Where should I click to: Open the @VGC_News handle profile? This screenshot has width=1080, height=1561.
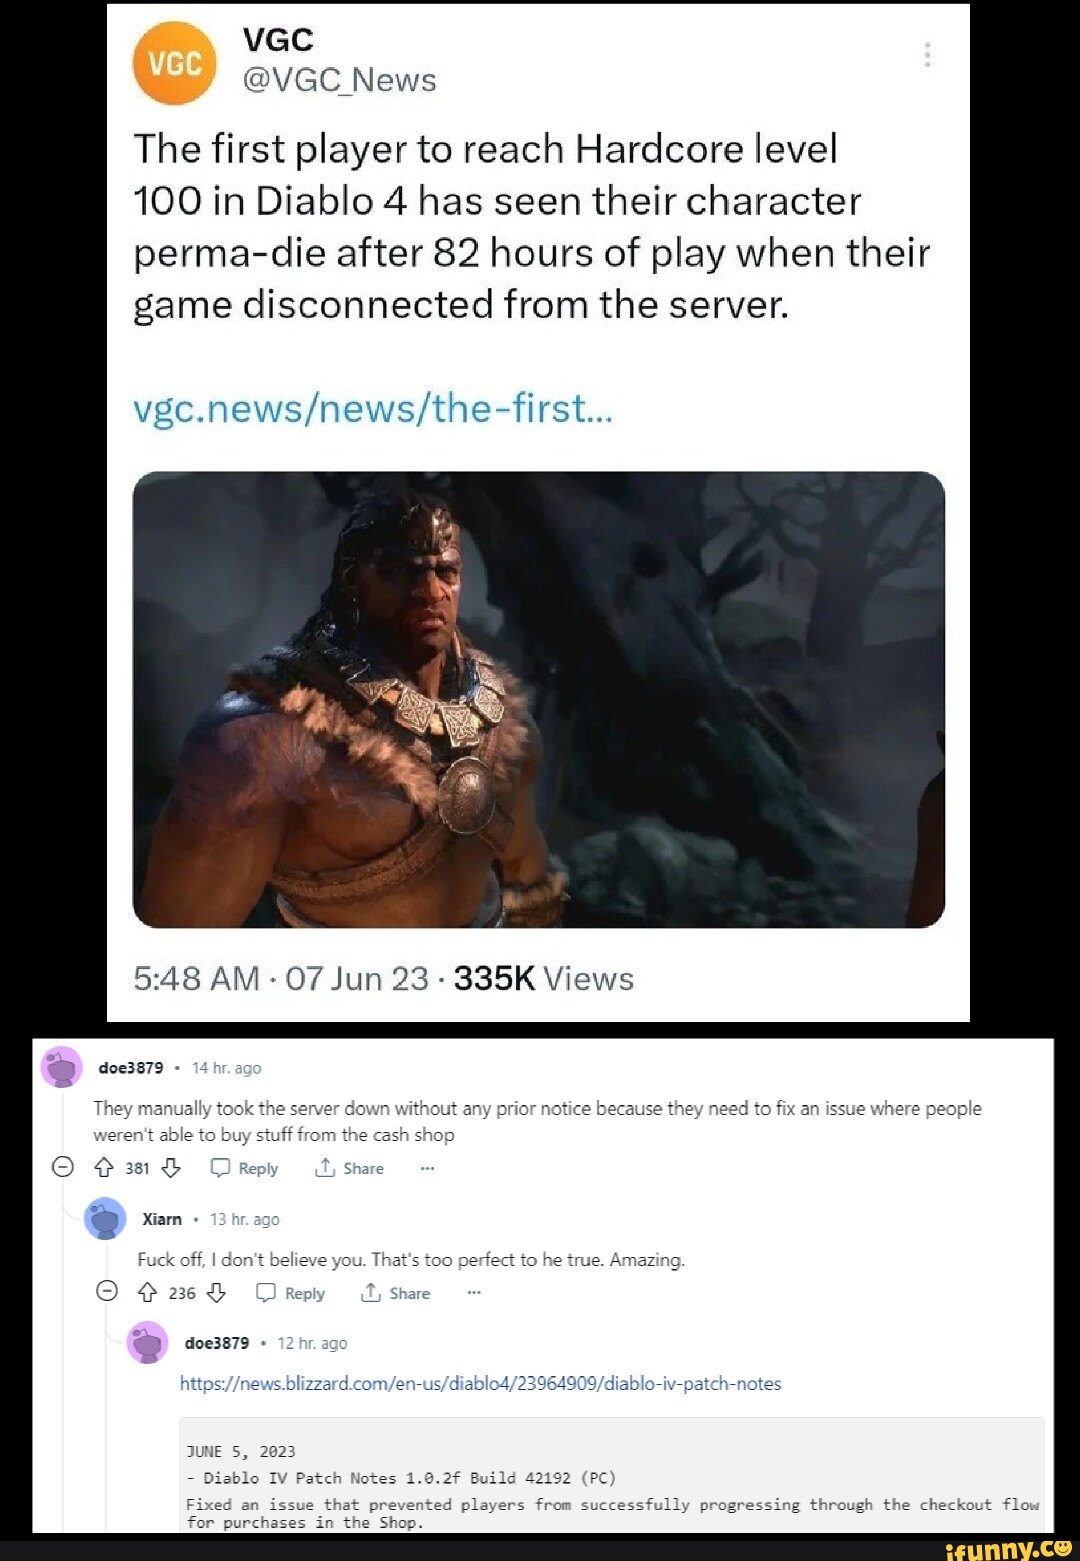(340, 80)
